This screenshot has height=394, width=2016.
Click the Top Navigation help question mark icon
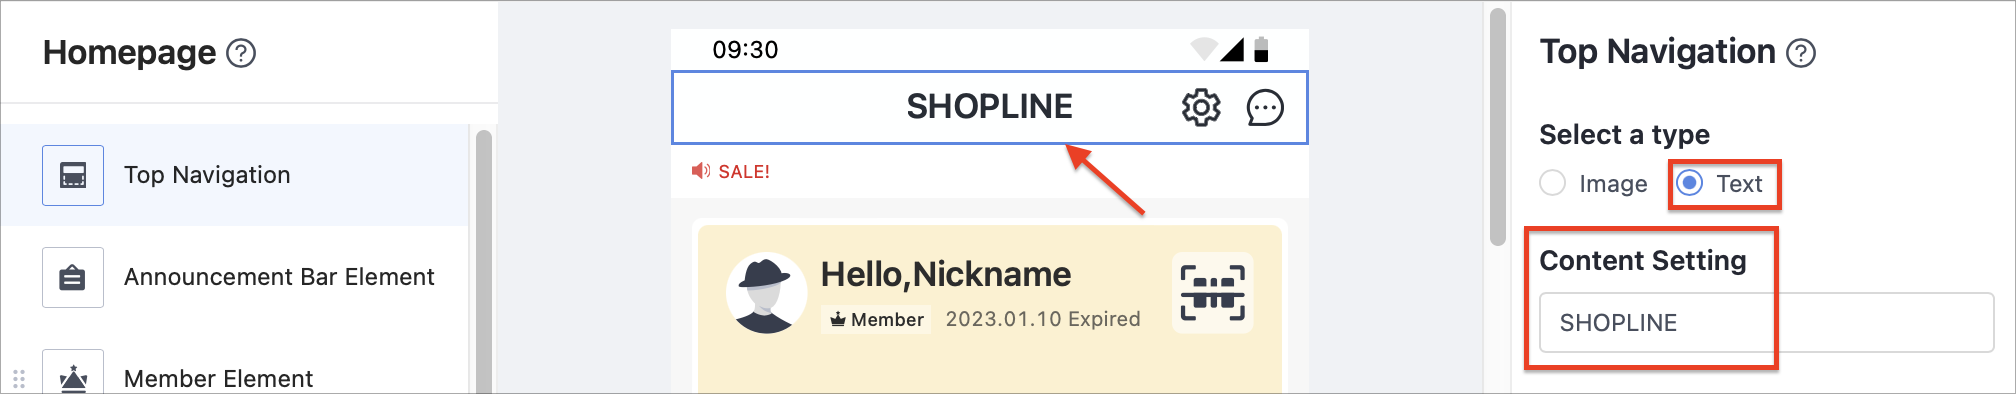coord(1801,53)
